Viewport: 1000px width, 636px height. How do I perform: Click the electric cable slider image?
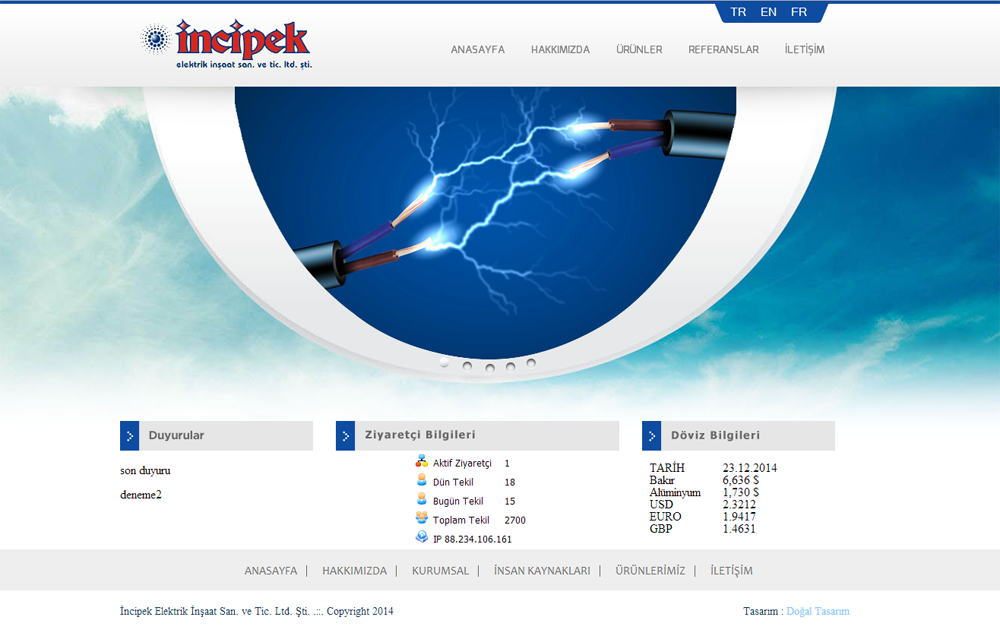(x=486, y=220)
